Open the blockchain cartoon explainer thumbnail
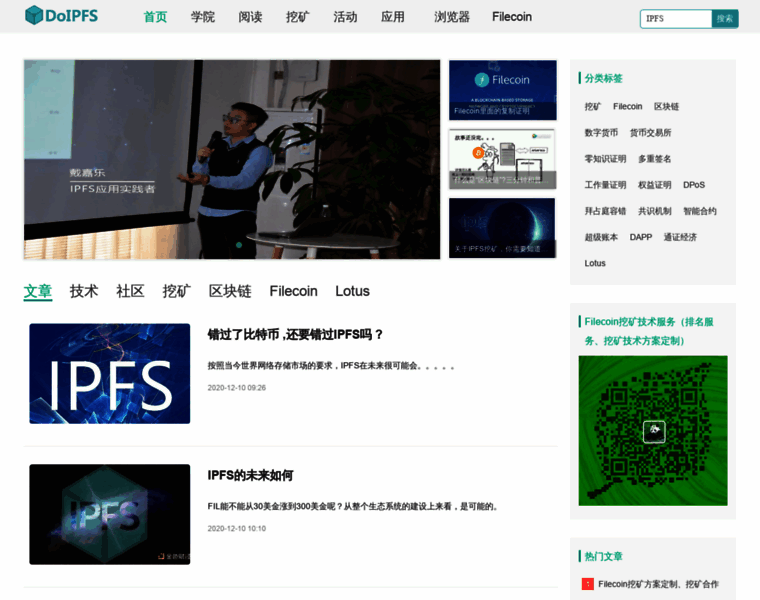This screenshot has height=600, width=760. click(502, 158)
